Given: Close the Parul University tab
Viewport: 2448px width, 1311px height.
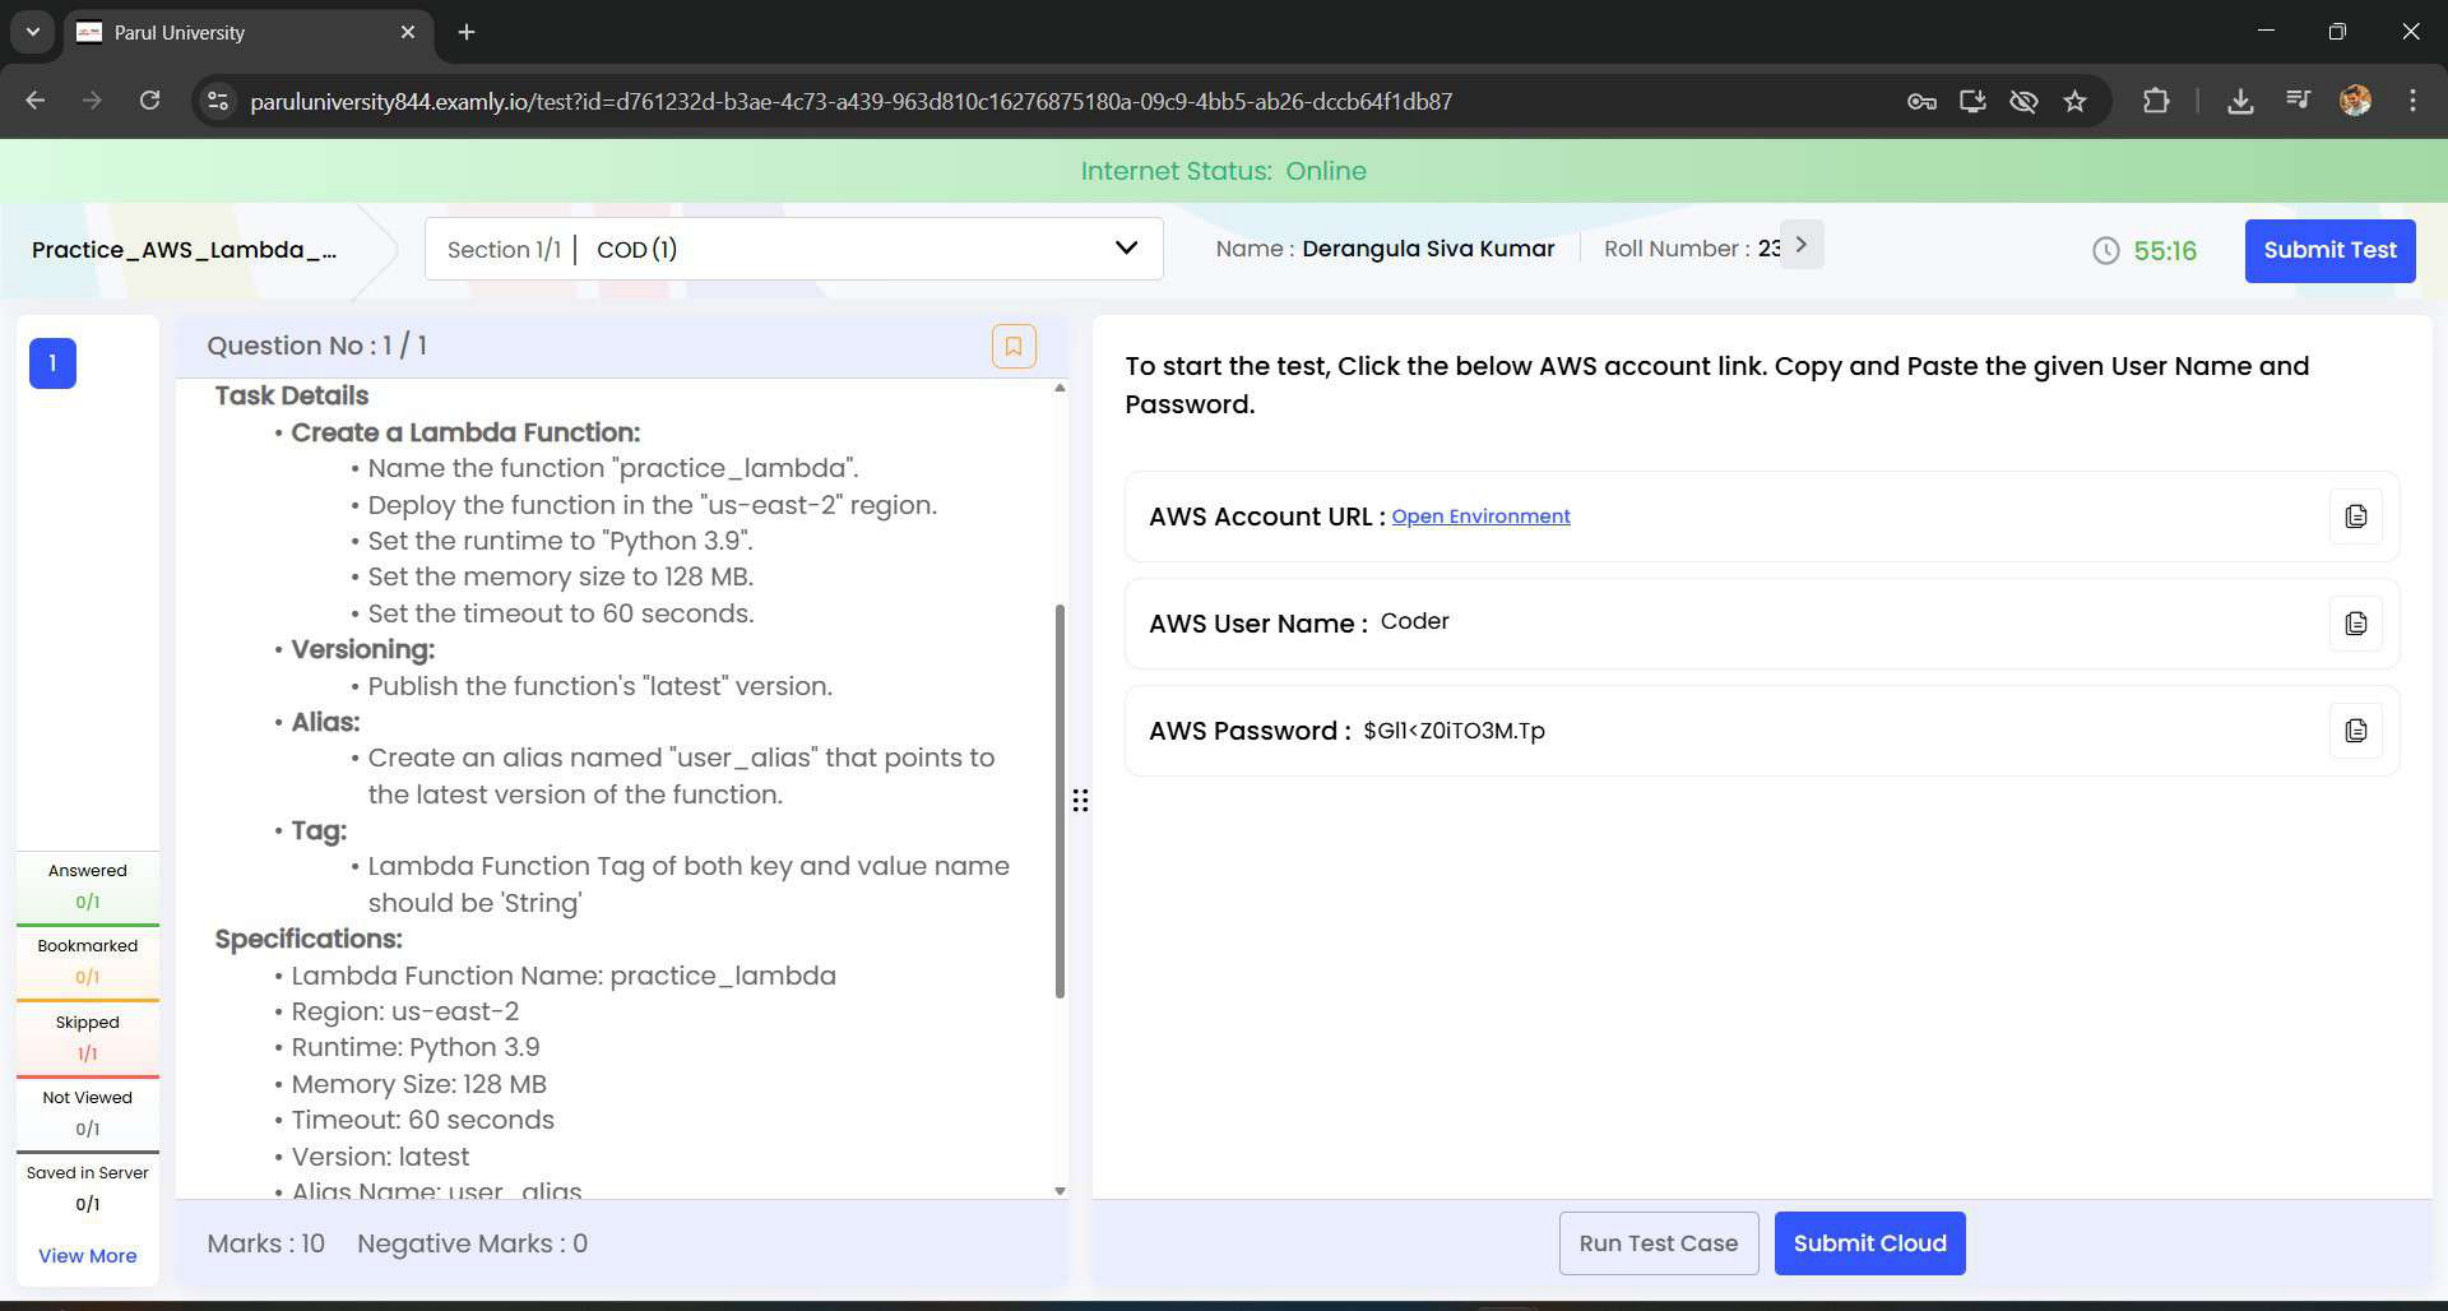Looking at the screenshot, I should (x=407, y=32).
